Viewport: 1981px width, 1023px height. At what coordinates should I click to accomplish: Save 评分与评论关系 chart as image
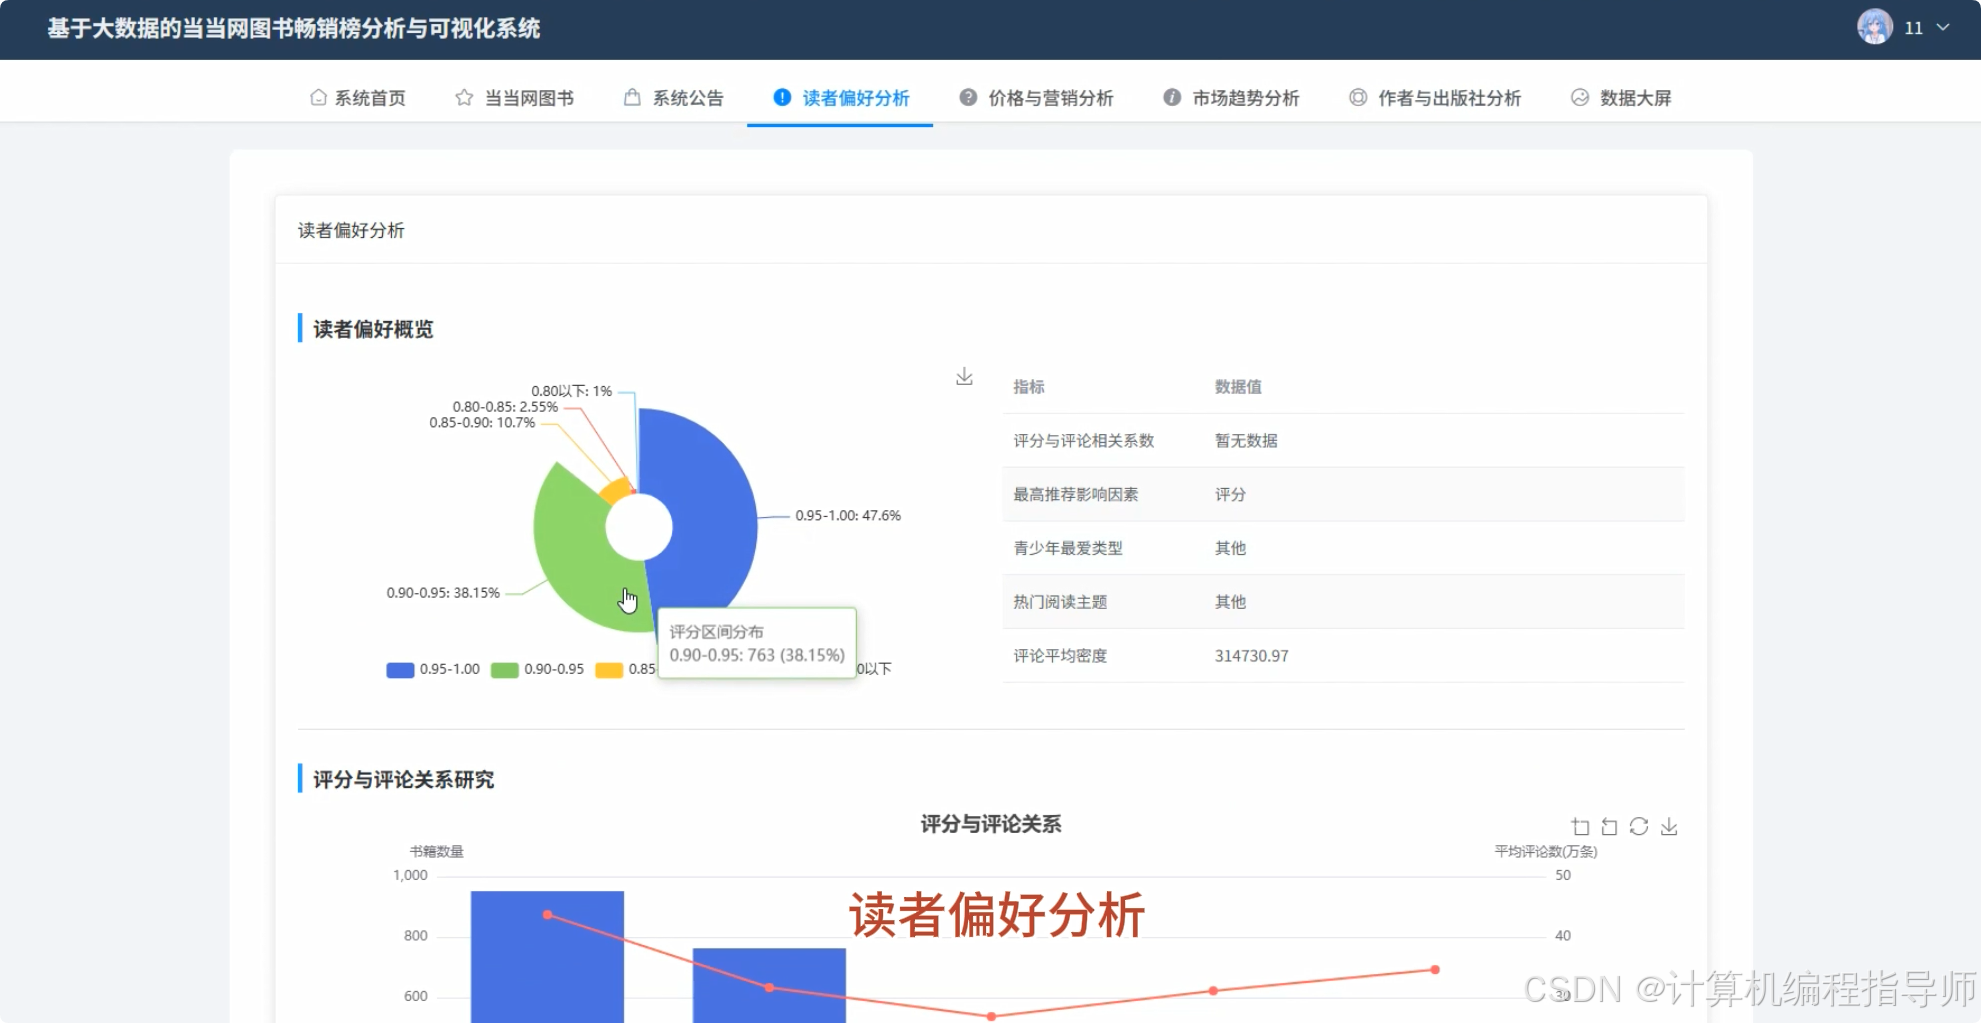1668,827
